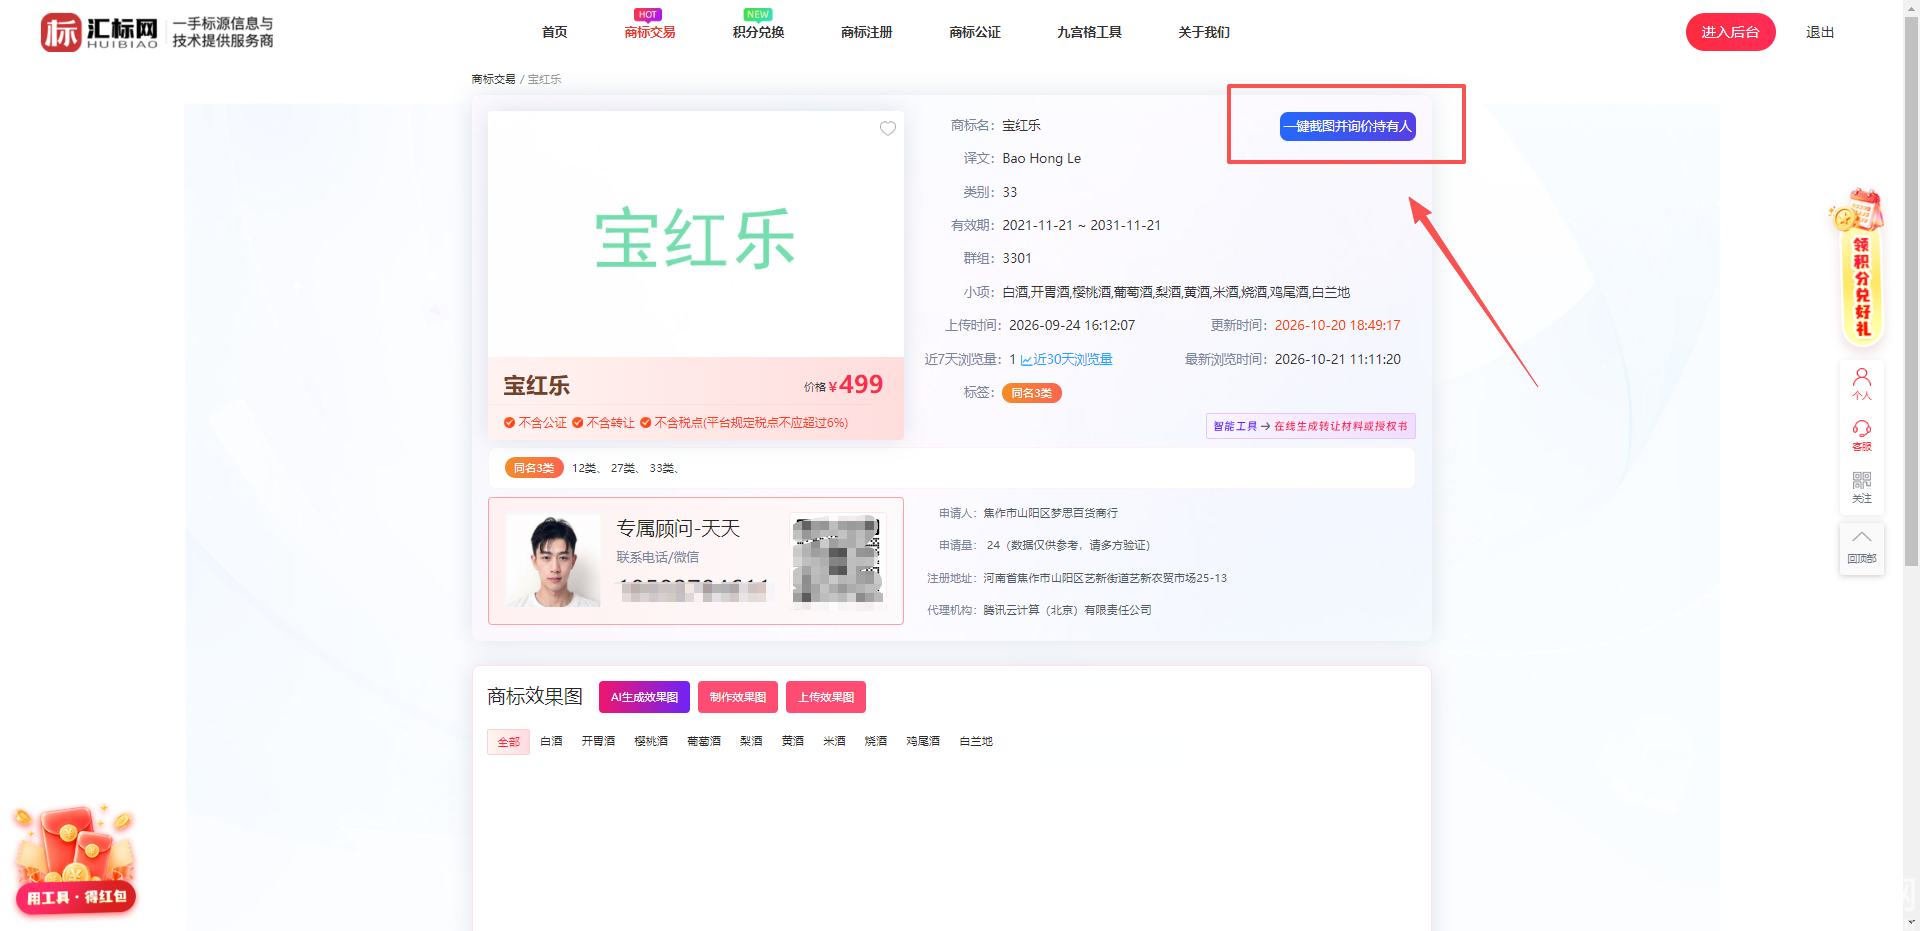Click 制作效果图 button
The height and width of the screenshot is (931, 1920).
738,697
